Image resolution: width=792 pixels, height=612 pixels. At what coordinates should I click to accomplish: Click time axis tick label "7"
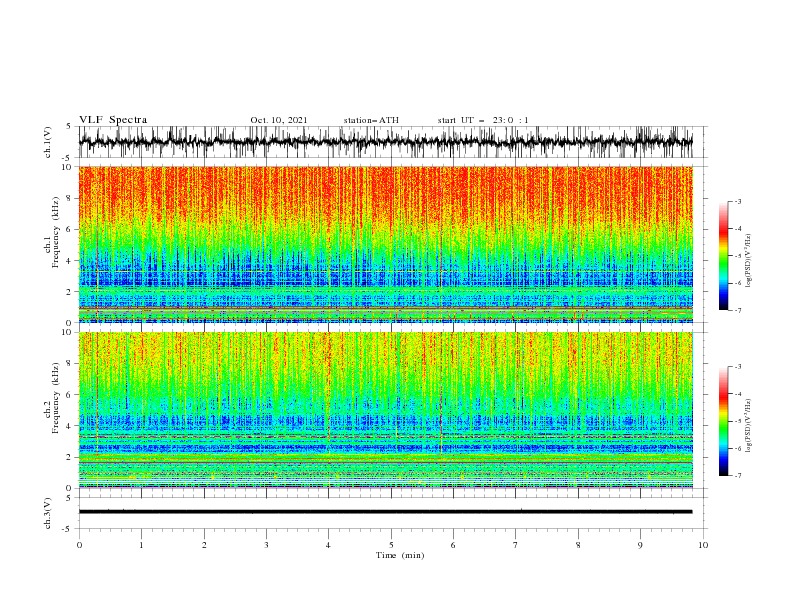point(516,545)
